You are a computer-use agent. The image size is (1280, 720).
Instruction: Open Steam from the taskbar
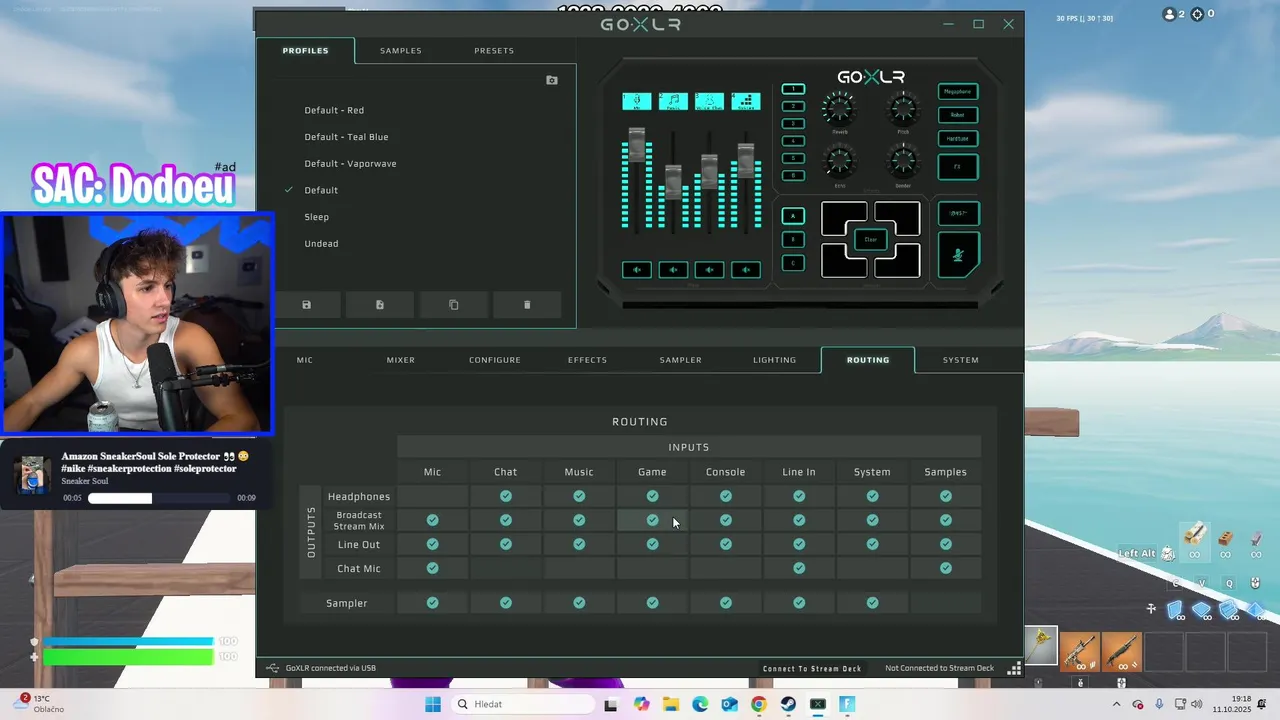click(788, 704)
